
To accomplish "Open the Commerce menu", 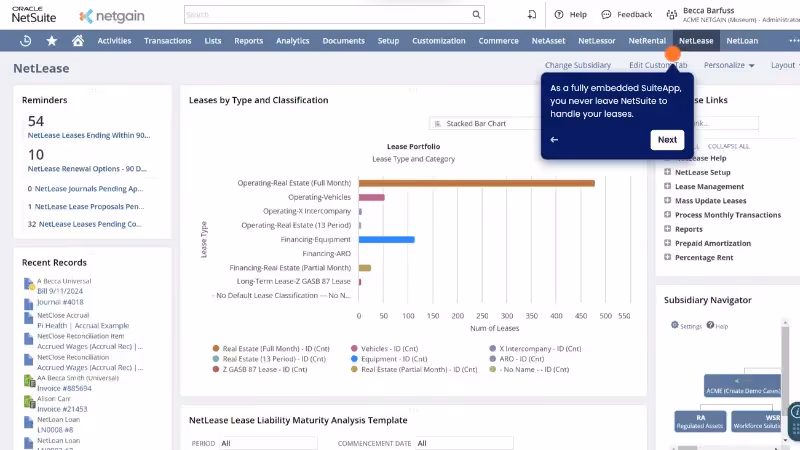I will tap(498, 41).
